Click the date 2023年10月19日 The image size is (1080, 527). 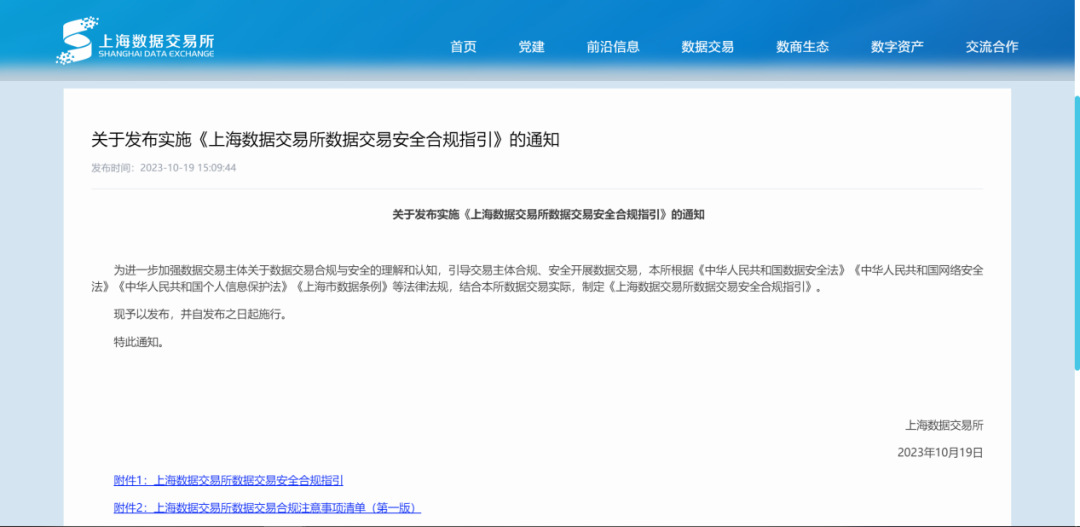[x=940, y=453]
